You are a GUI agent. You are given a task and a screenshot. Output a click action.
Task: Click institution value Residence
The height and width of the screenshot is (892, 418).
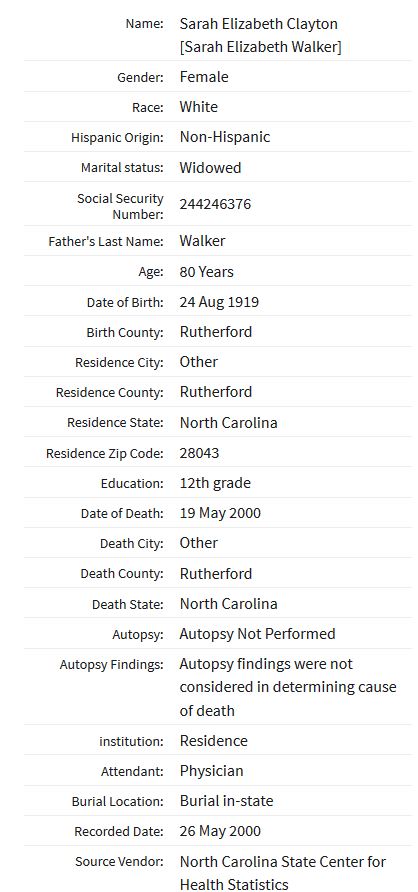pos(214,741)
